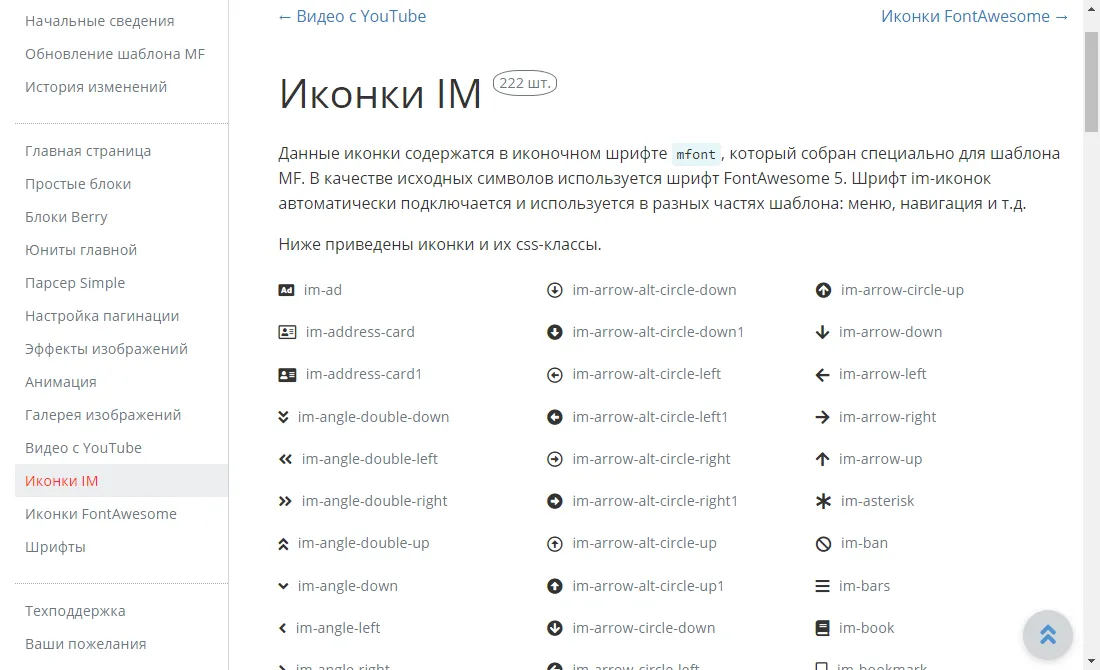The image size is (1100, 670).
Task: Select Техподдержка in the sidebar
Action: tap(74, 610)
